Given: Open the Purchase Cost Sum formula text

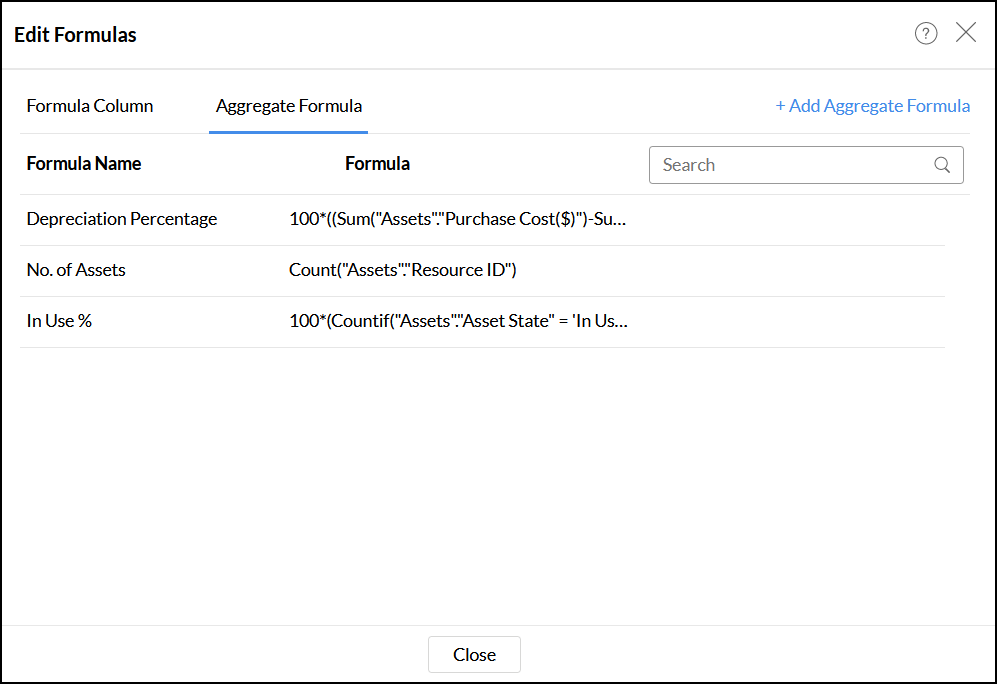Looking at the screenshot, I should [458, 219].
